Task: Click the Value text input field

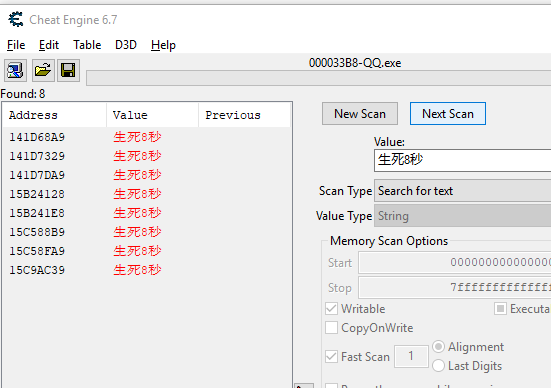Action: (462, 160)
